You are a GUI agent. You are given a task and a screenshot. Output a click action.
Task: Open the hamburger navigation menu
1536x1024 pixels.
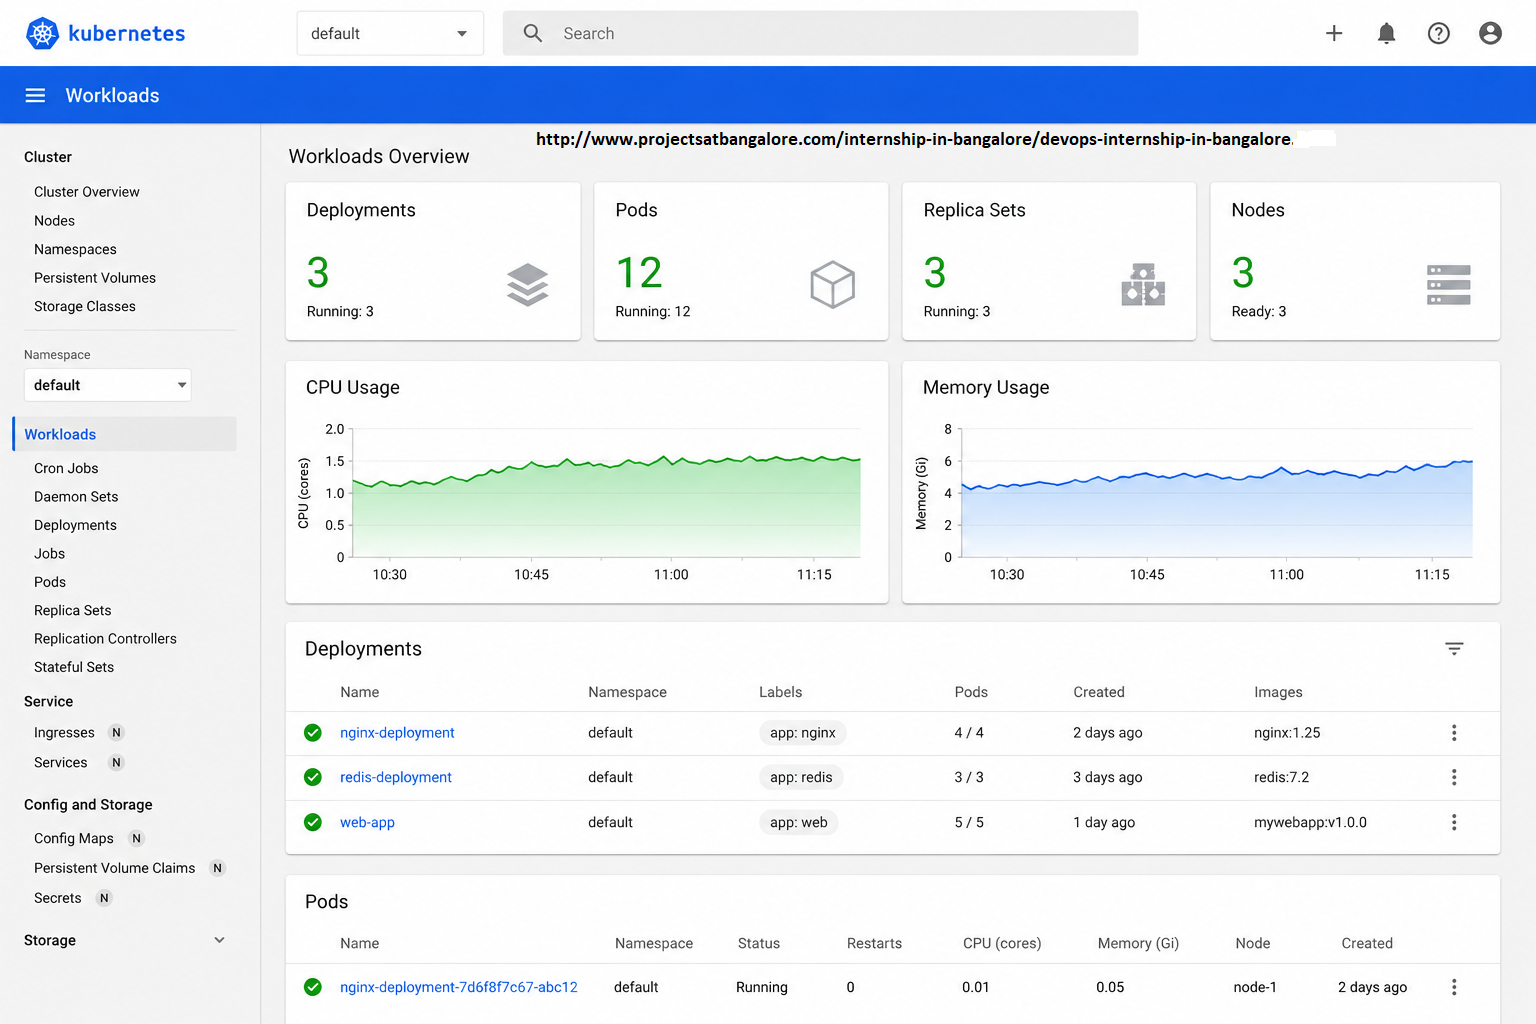pos(35,95)
